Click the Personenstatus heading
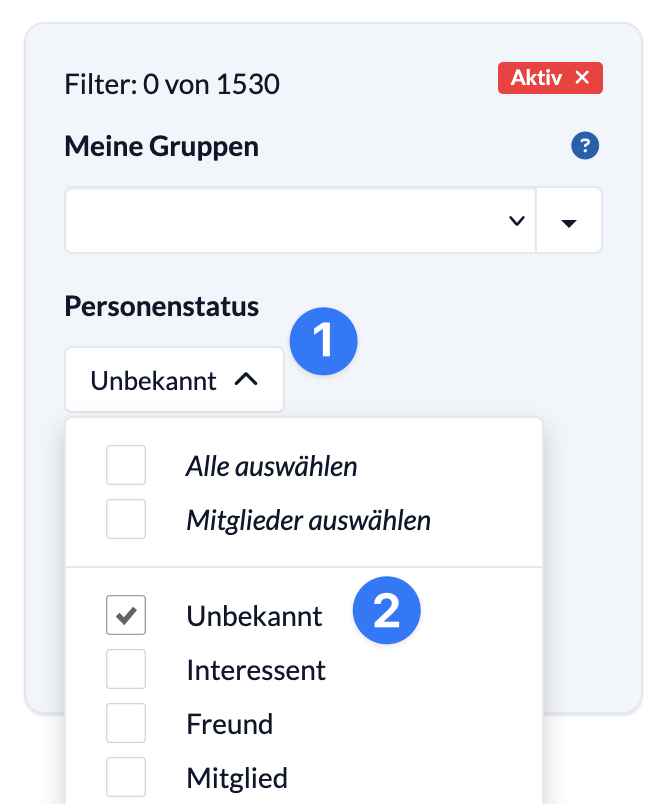 point(161,307)
